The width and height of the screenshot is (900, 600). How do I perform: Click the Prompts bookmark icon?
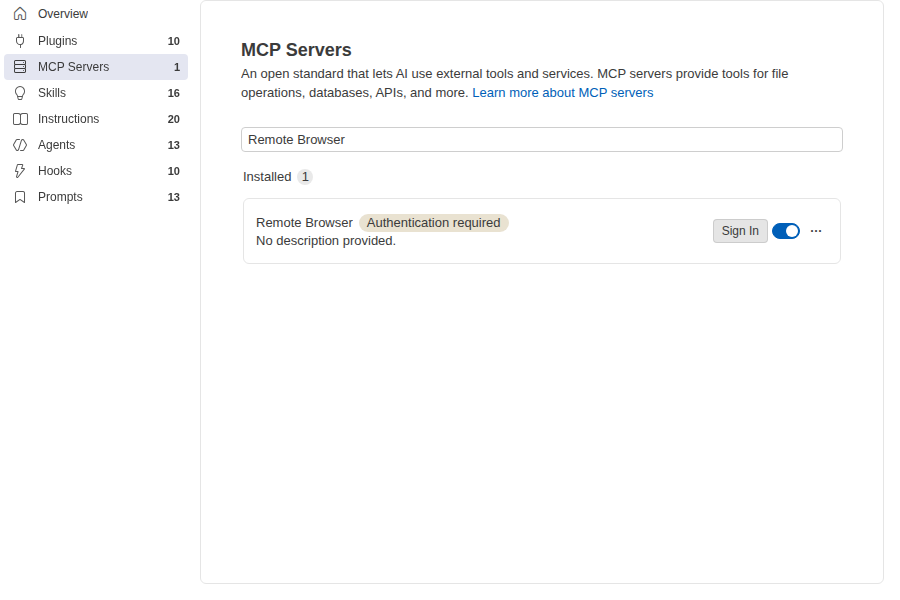pyautogui.click(x=20, y=197)
